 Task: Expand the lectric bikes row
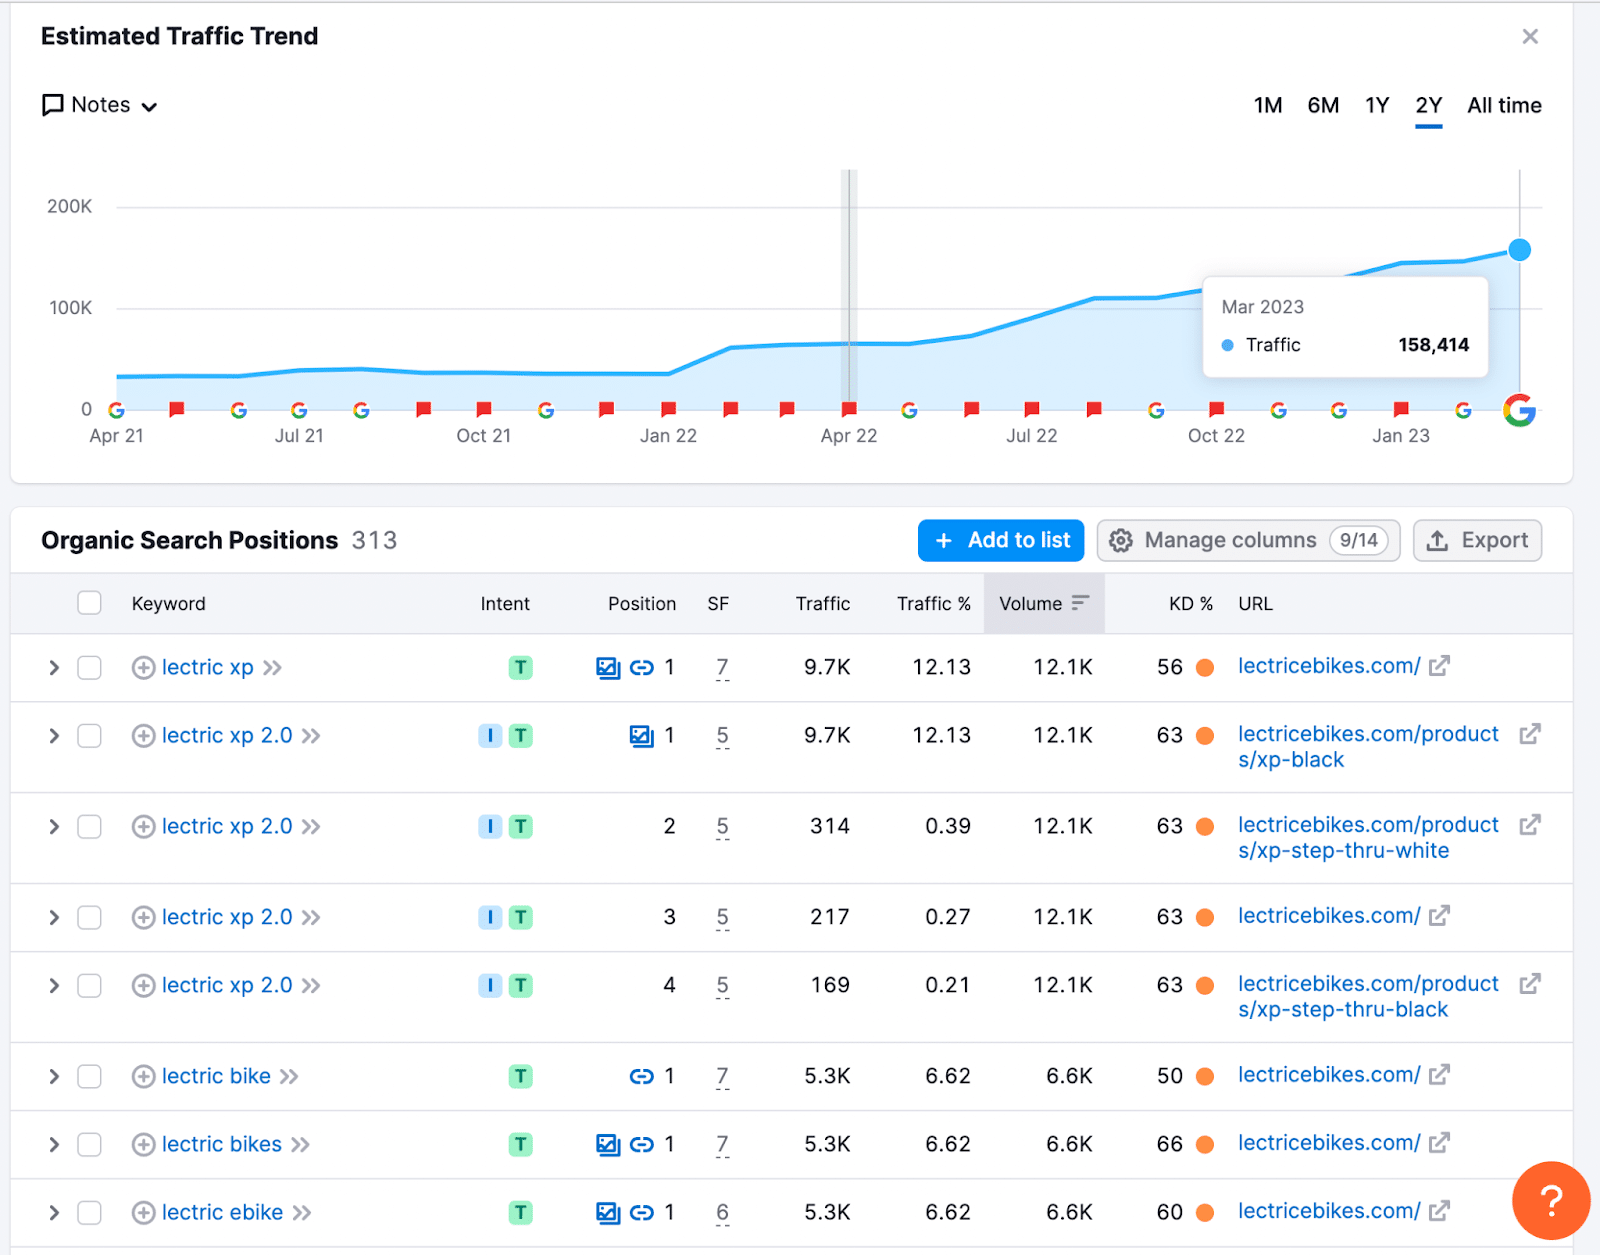coord(54,1144)
